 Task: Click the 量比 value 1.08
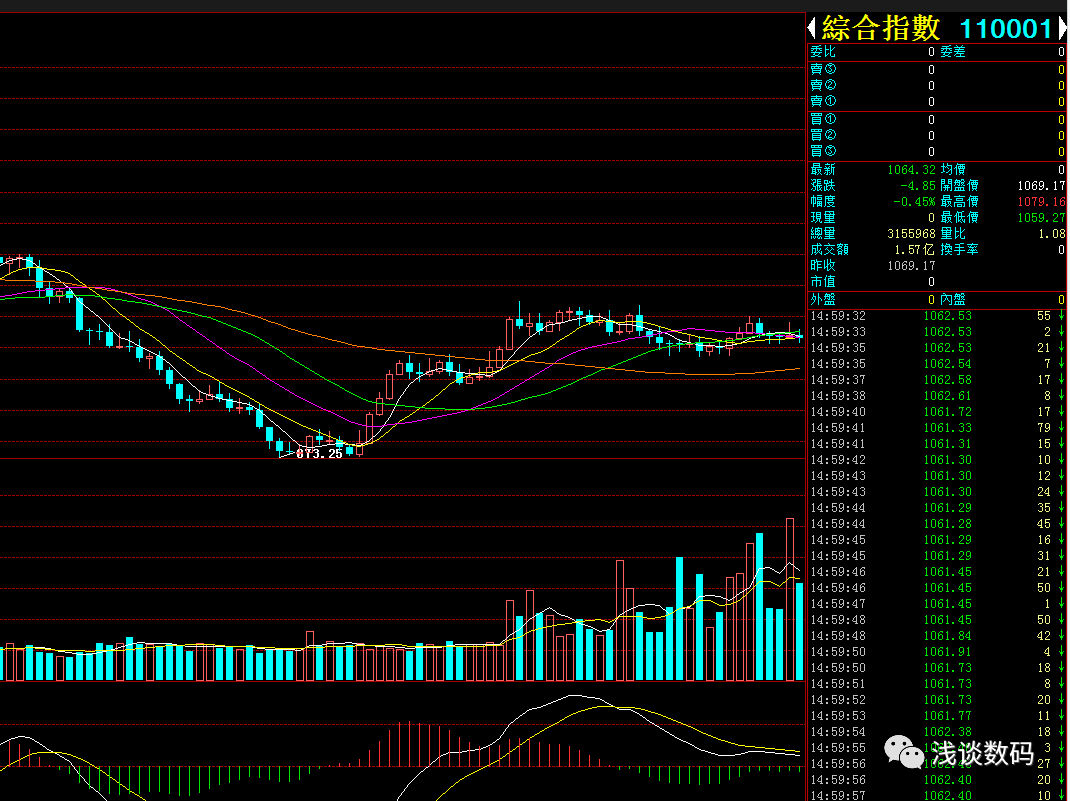tap(1052, 234)
